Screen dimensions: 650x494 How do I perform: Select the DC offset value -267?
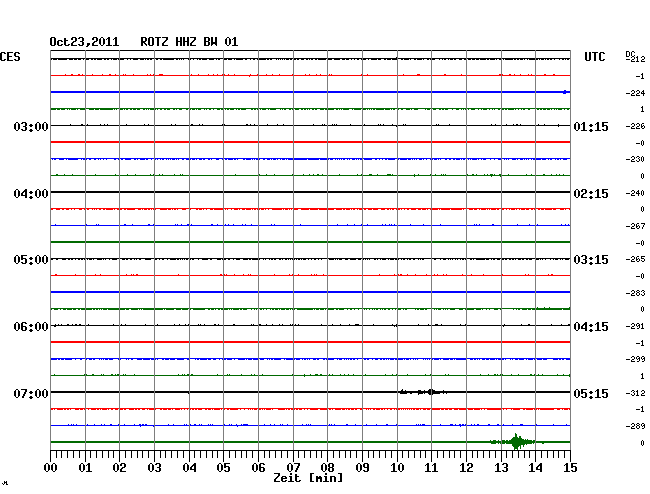point(635,226)
